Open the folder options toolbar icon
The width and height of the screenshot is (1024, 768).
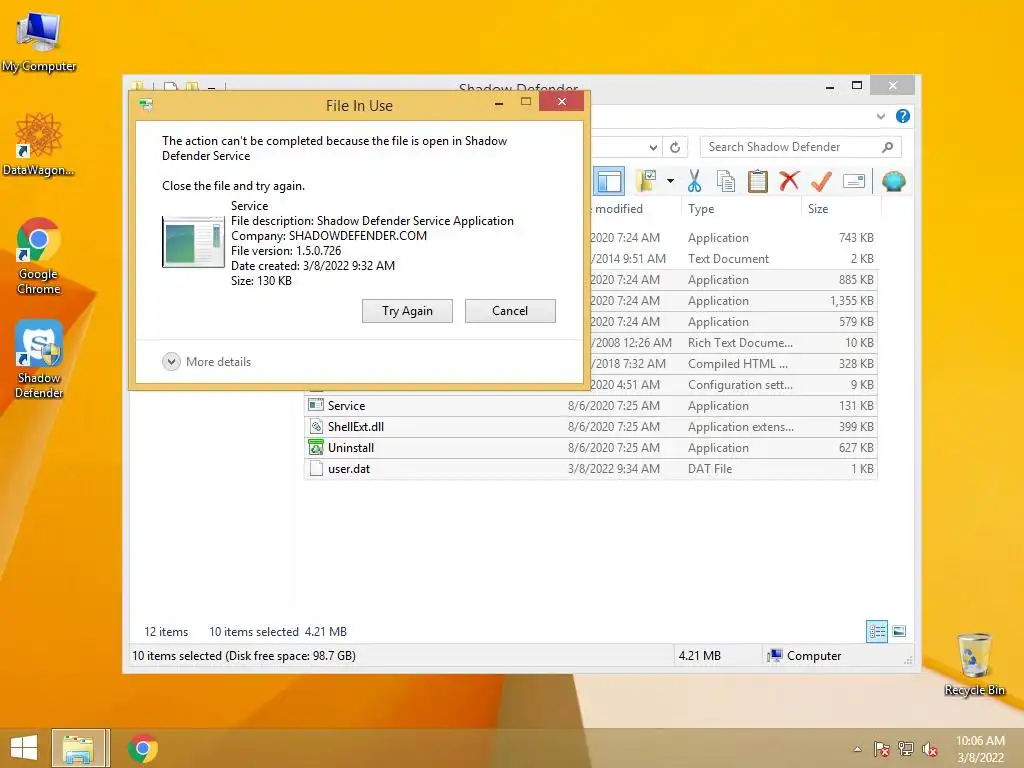[647, 181]
